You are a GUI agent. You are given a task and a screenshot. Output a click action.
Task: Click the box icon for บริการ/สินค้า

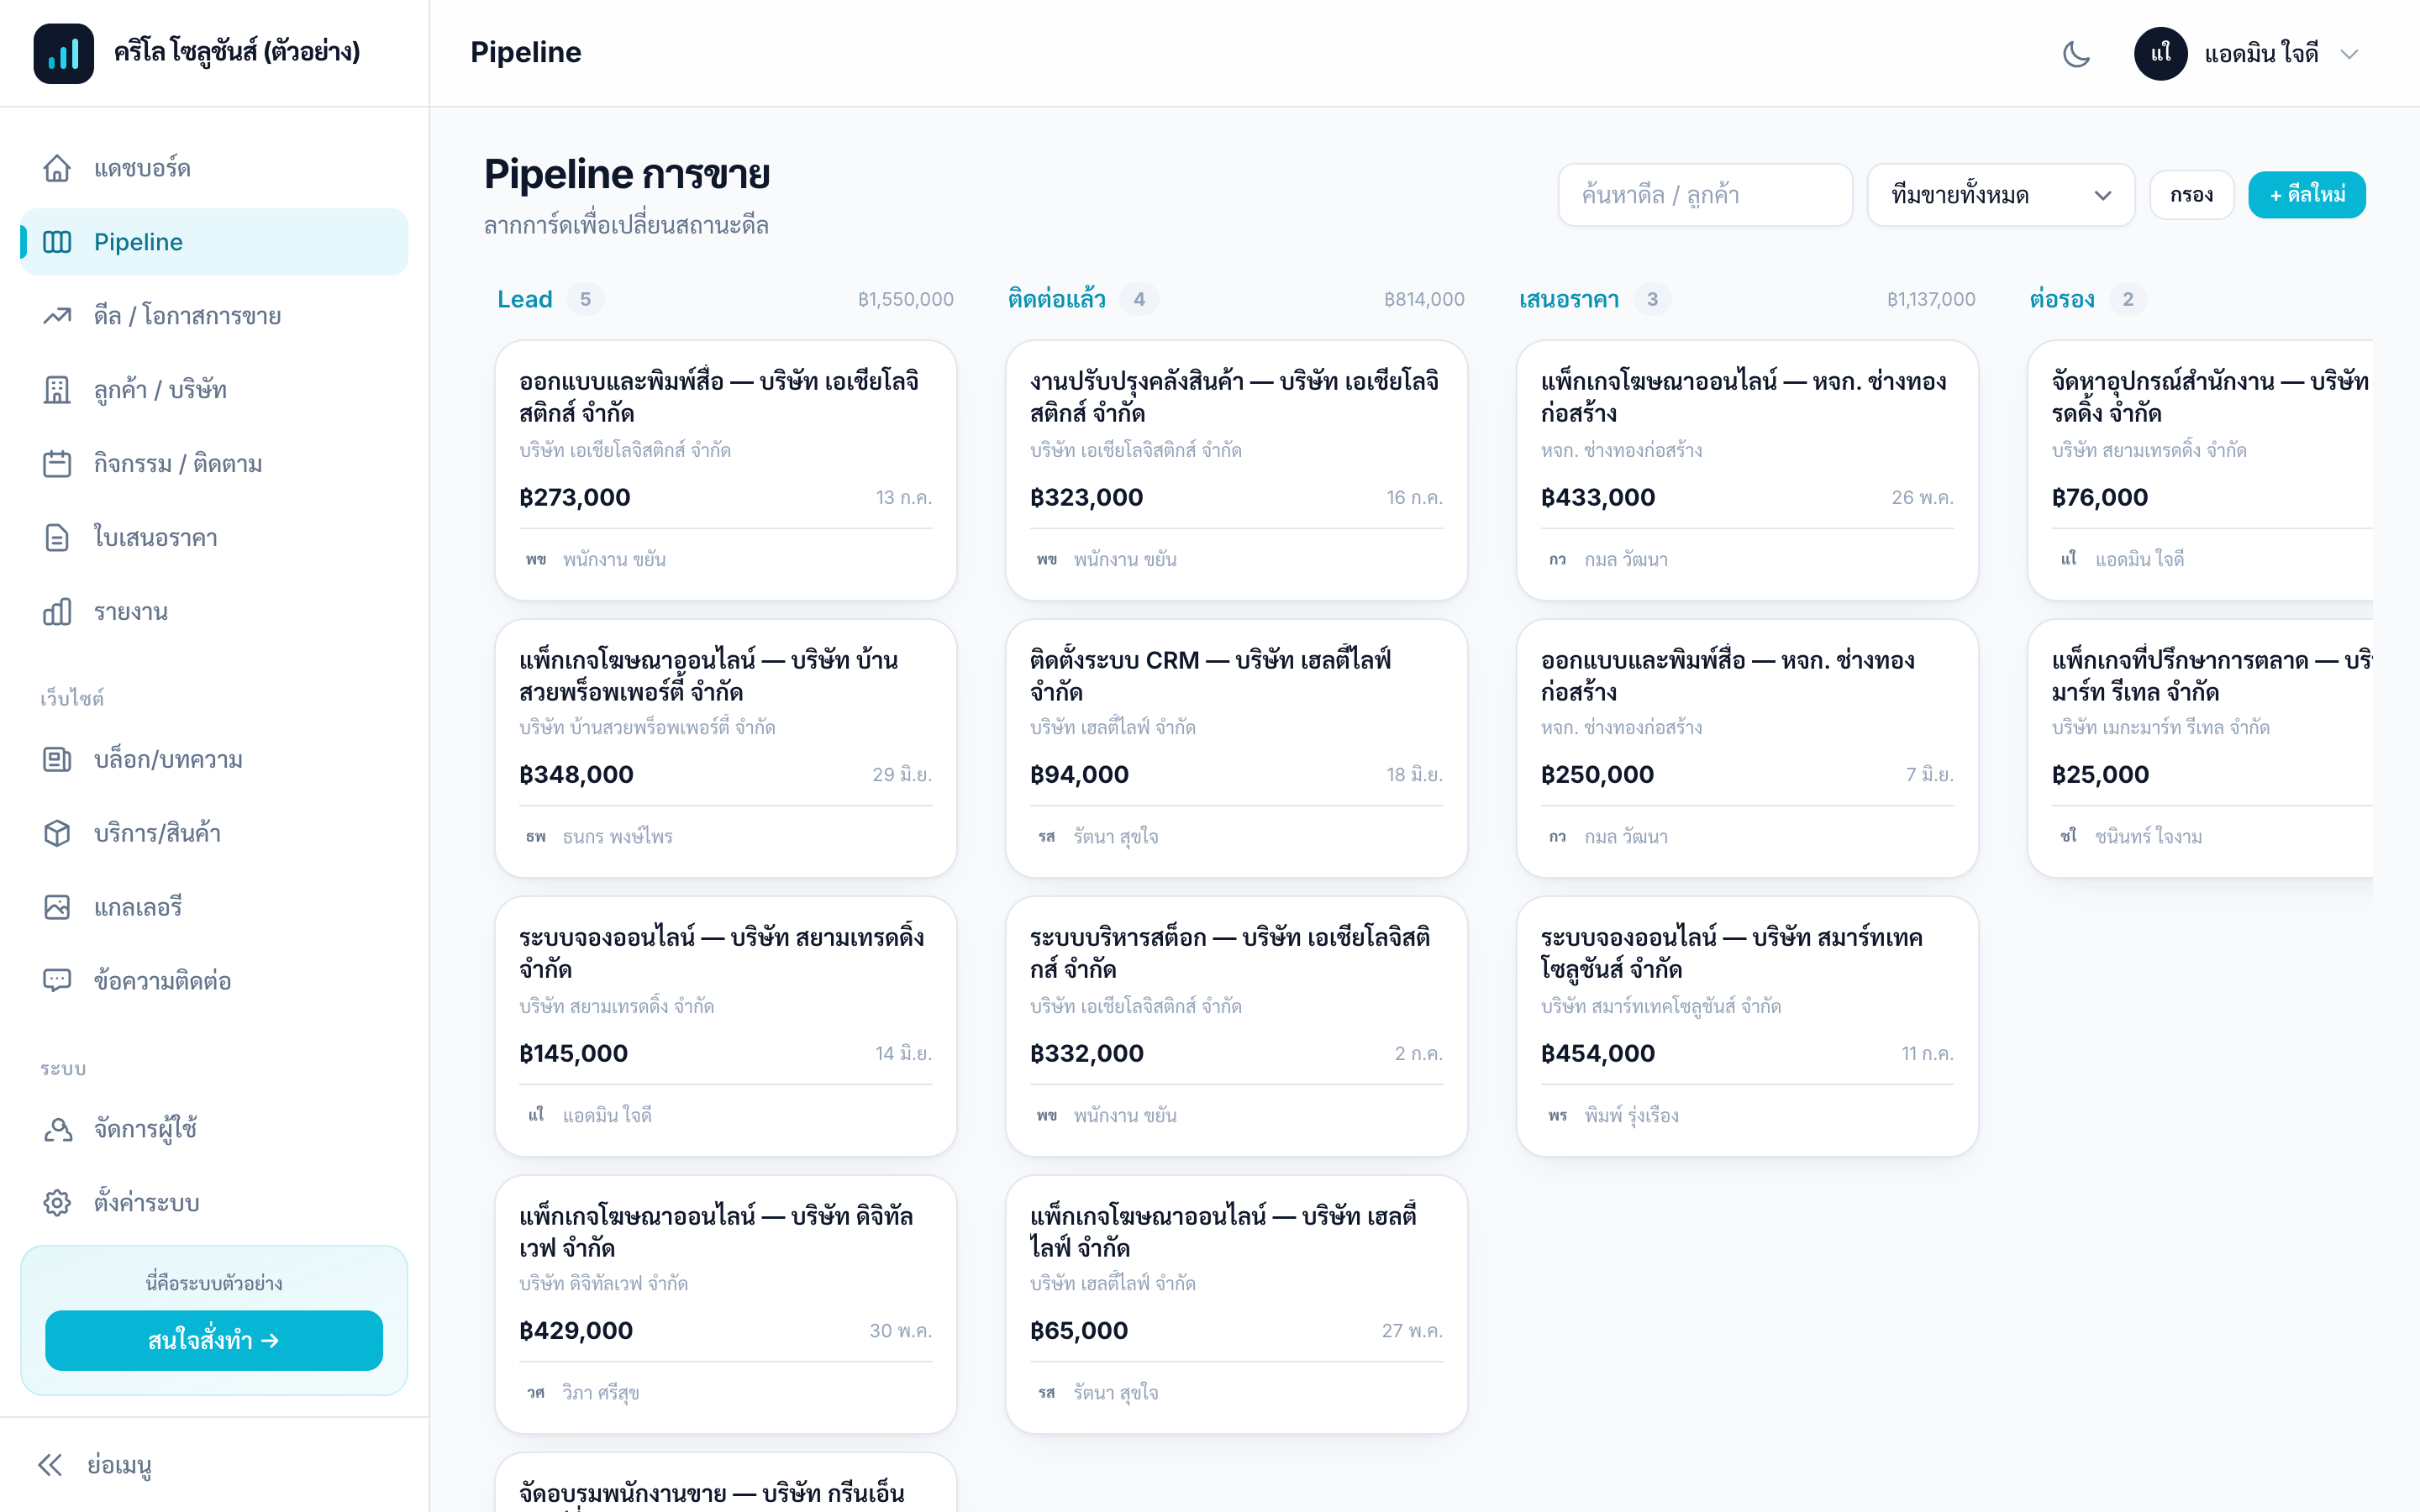[57, 834]
